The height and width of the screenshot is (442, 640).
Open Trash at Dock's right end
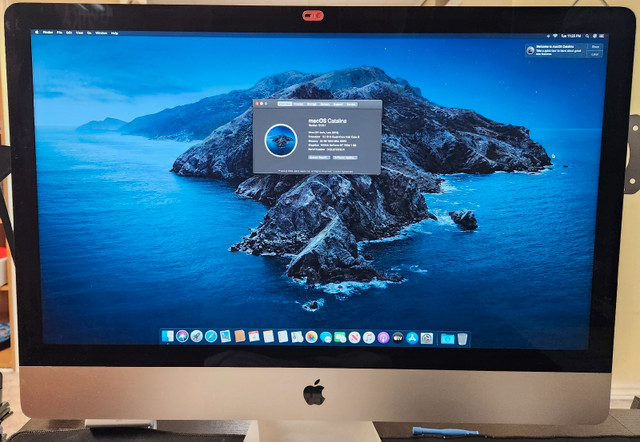[462, 338]
